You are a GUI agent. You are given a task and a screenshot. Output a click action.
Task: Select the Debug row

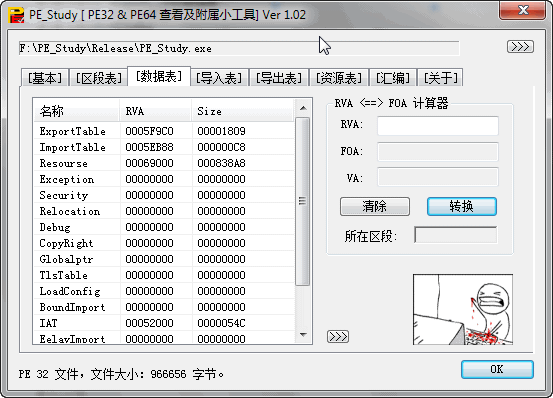[164, 227]
